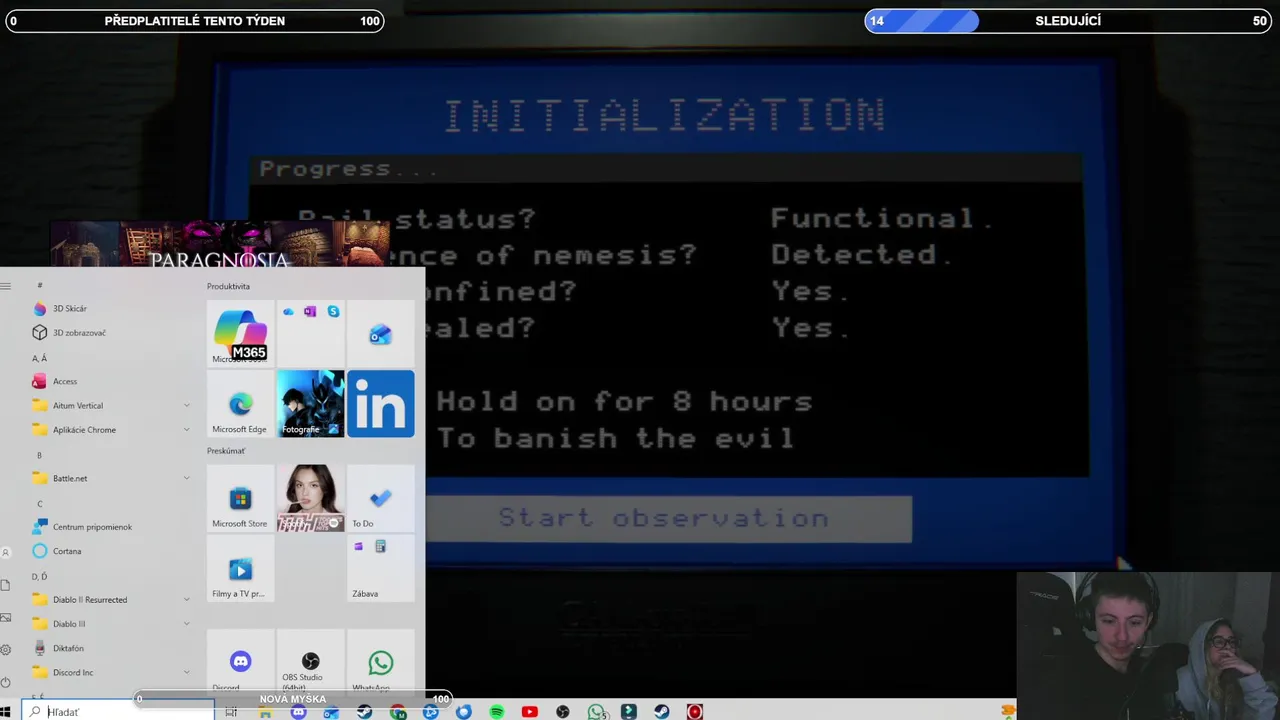This screenshot has height=720, width=1280.
Task: Open YouTube icon on the taskbar
Action: click(x=530, y=712)
